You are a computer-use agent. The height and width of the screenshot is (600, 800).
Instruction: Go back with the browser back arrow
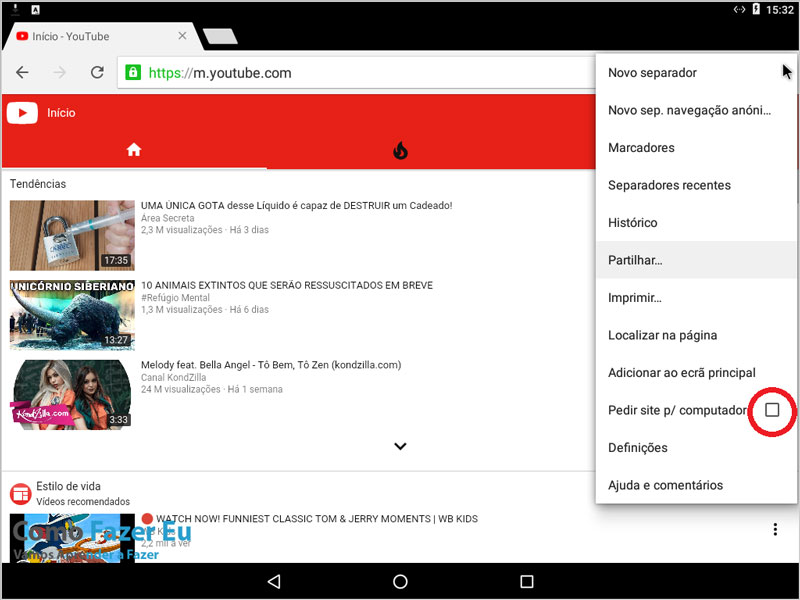(x=22, y=72)
